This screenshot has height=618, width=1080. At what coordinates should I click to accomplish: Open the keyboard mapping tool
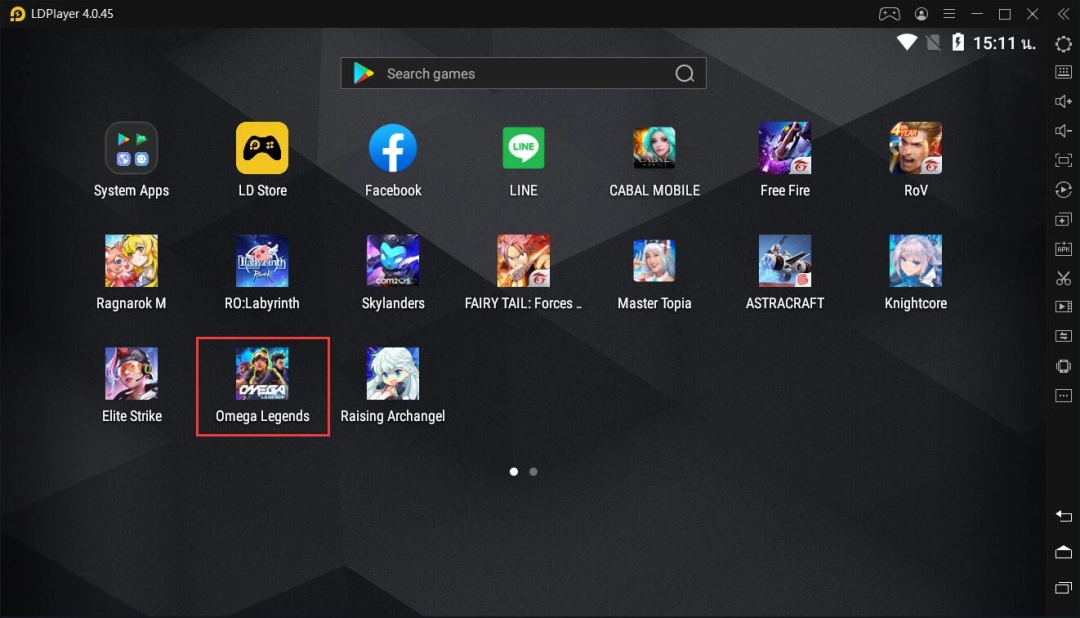[1063, 71]
